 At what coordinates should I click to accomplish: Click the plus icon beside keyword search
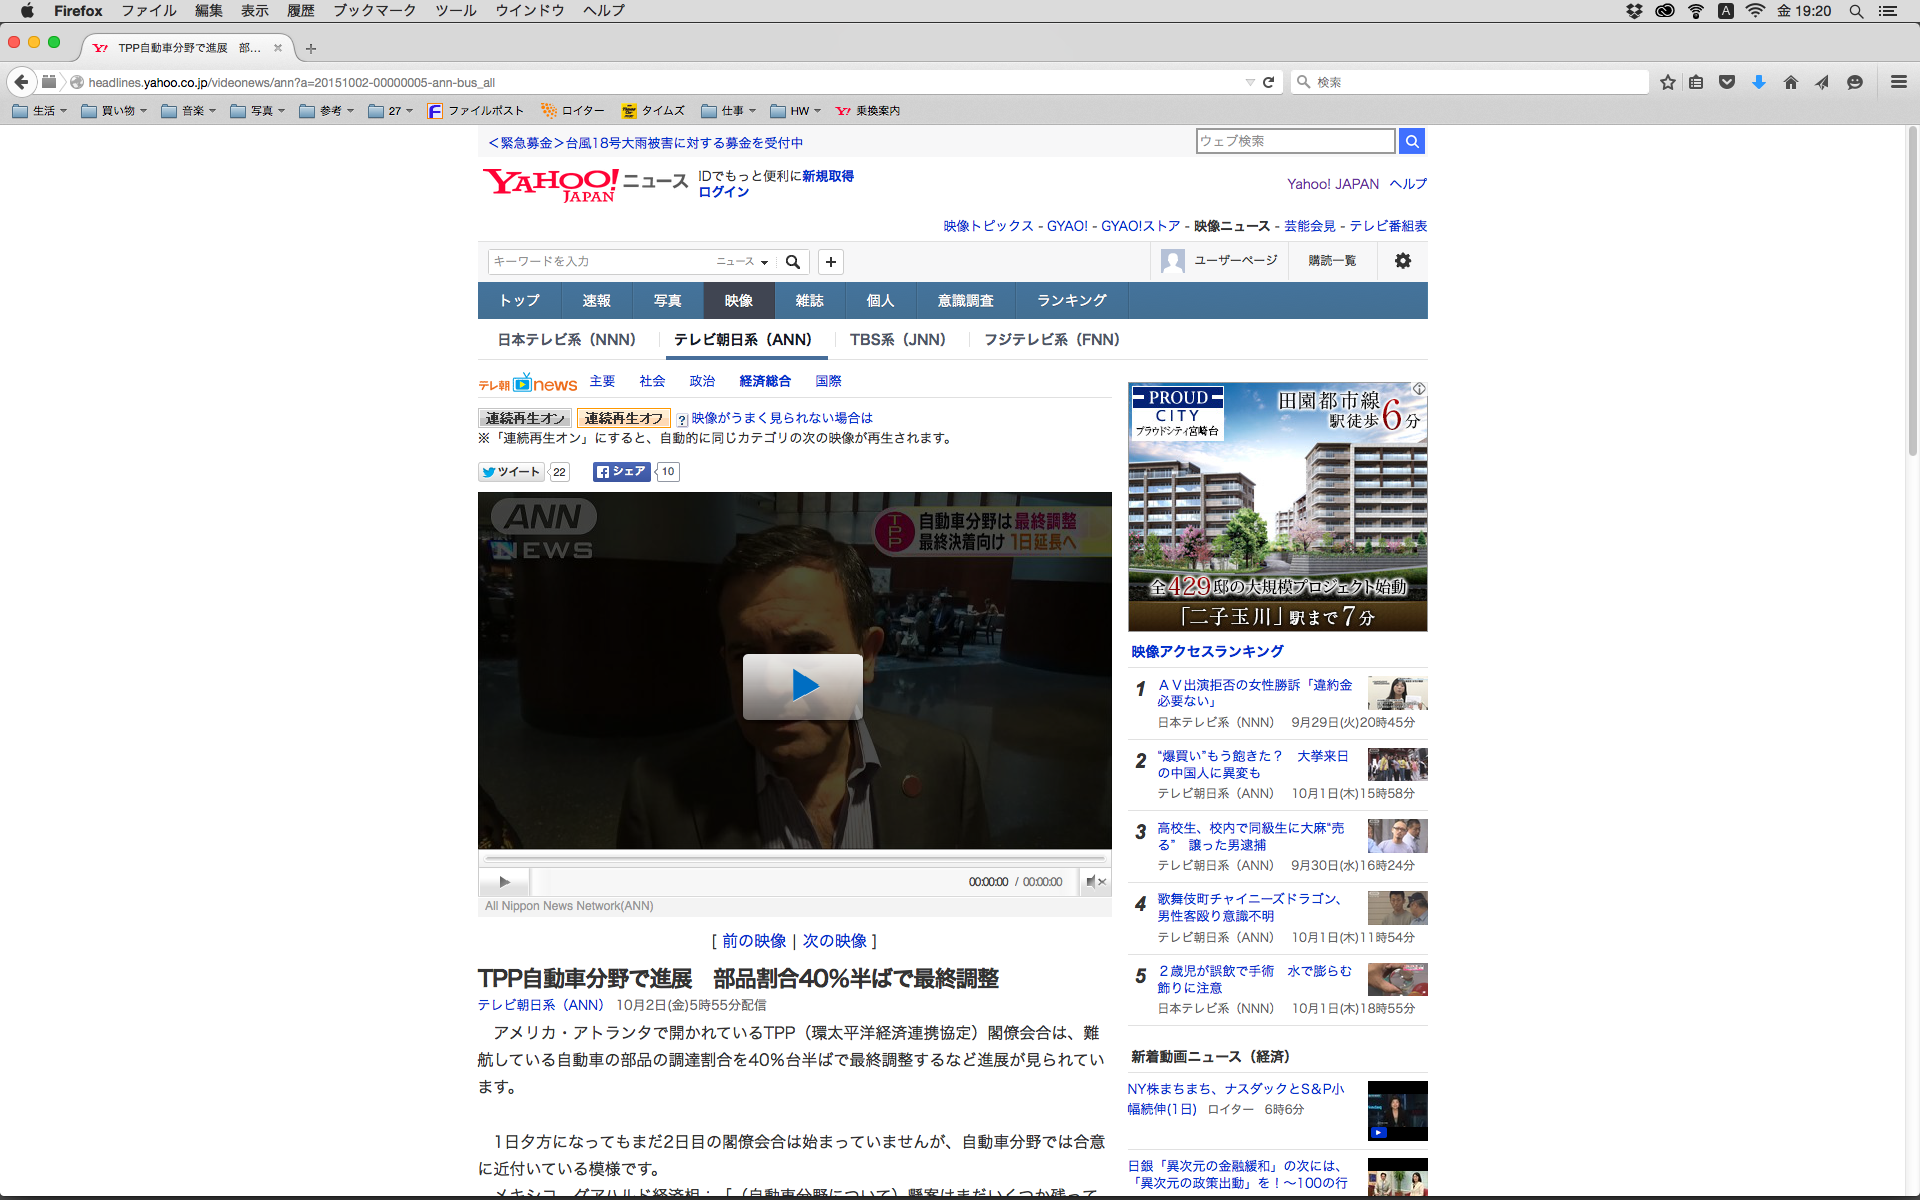[x=830, y=262]
